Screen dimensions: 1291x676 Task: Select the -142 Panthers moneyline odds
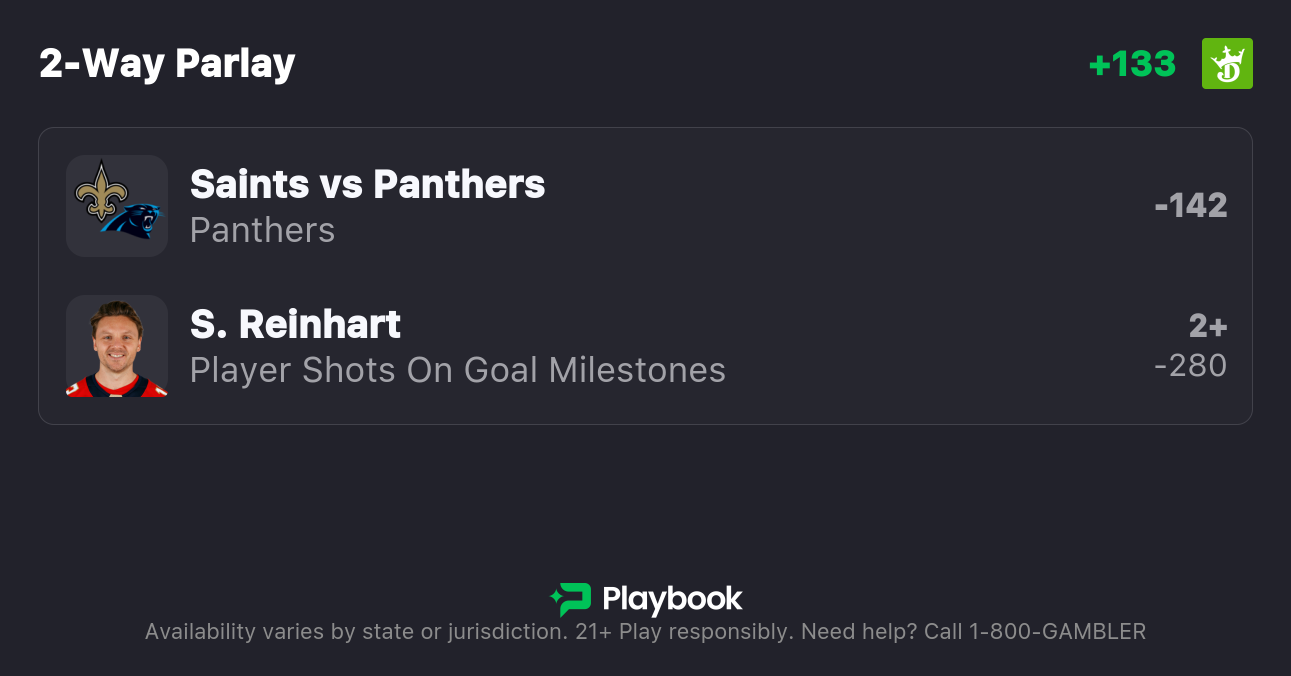[1190, 206]
